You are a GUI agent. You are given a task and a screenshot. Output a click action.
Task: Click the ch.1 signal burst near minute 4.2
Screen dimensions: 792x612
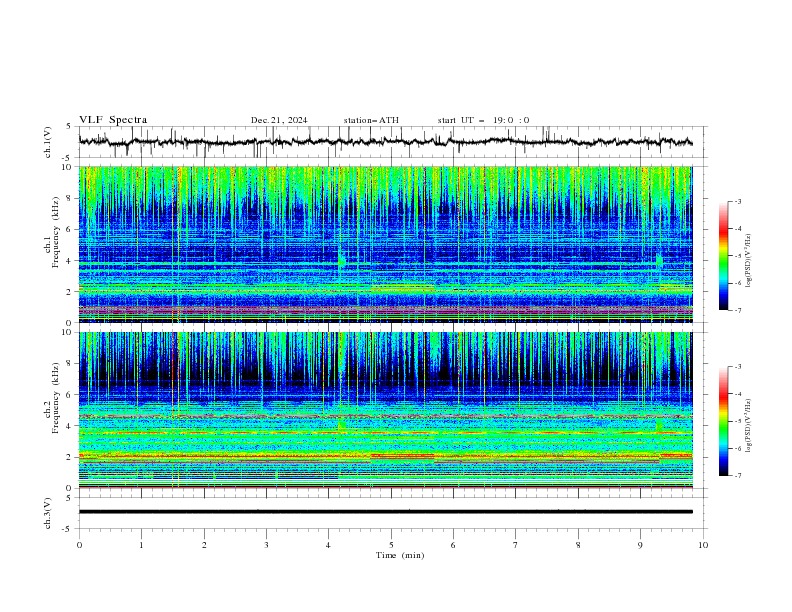(x=341, y=260)
